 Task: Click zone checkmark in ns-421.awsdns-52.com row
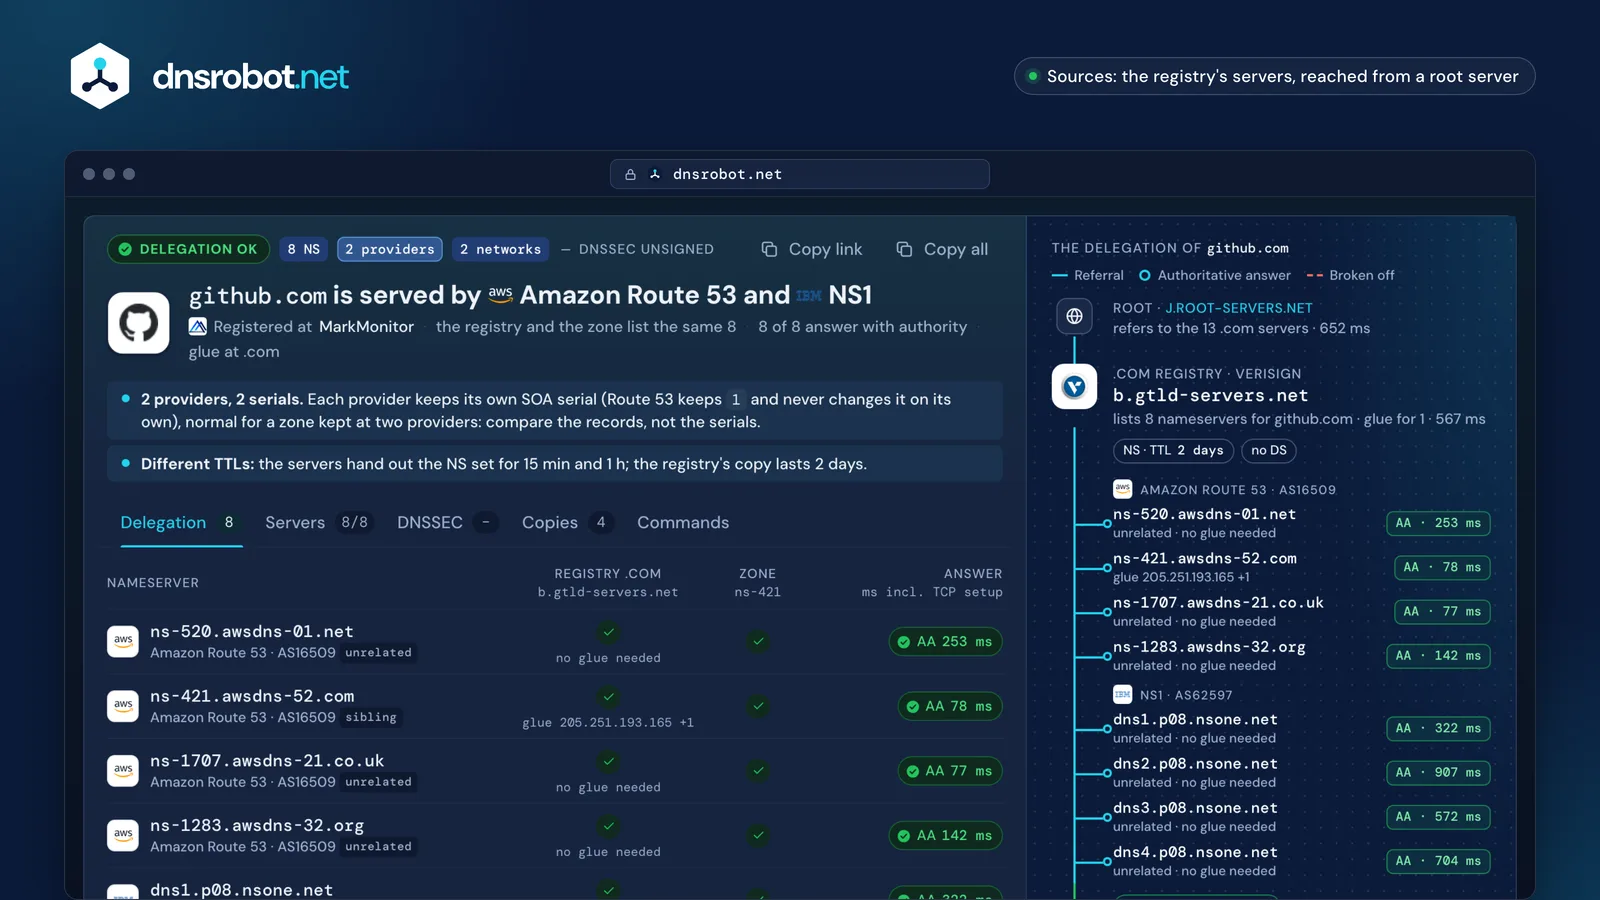(x=758, y=706)
